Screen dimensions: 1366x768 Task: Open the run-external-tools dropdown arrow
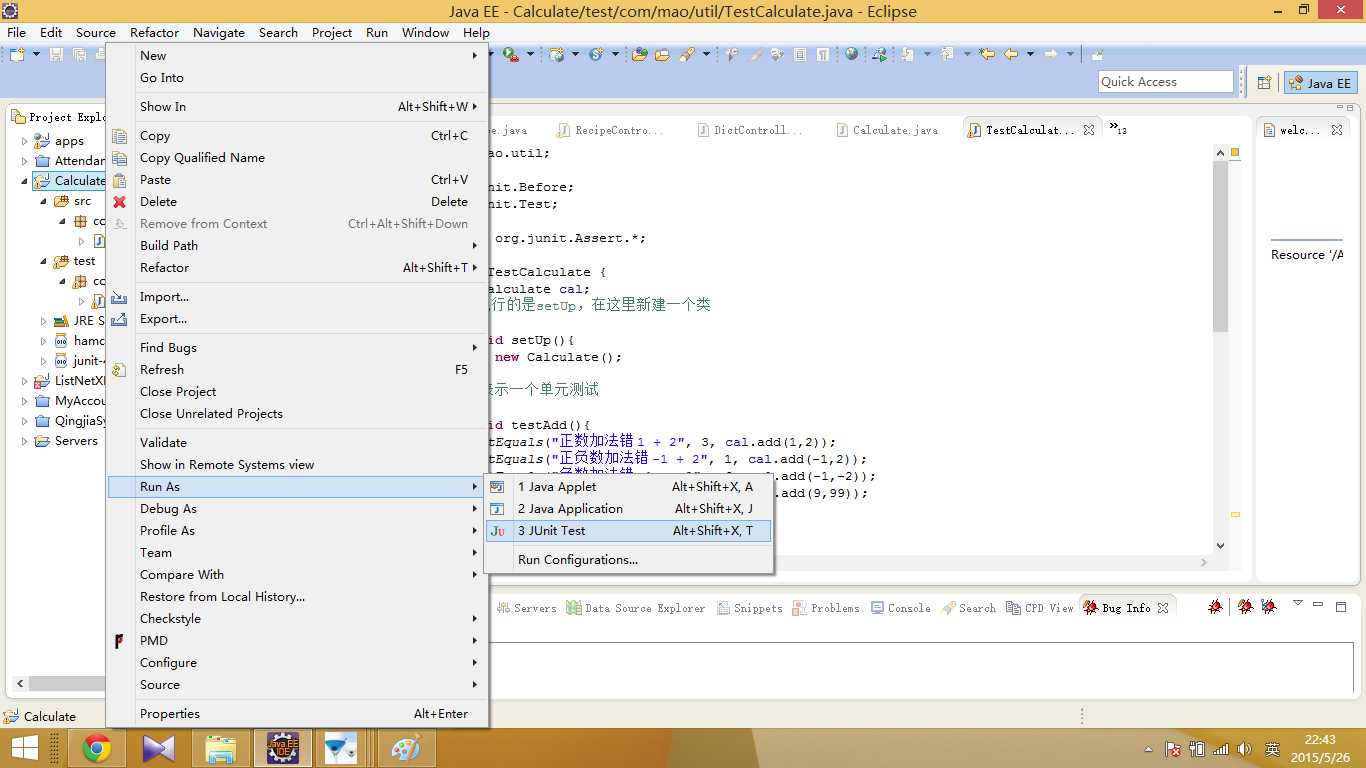[x=529, y=55]
